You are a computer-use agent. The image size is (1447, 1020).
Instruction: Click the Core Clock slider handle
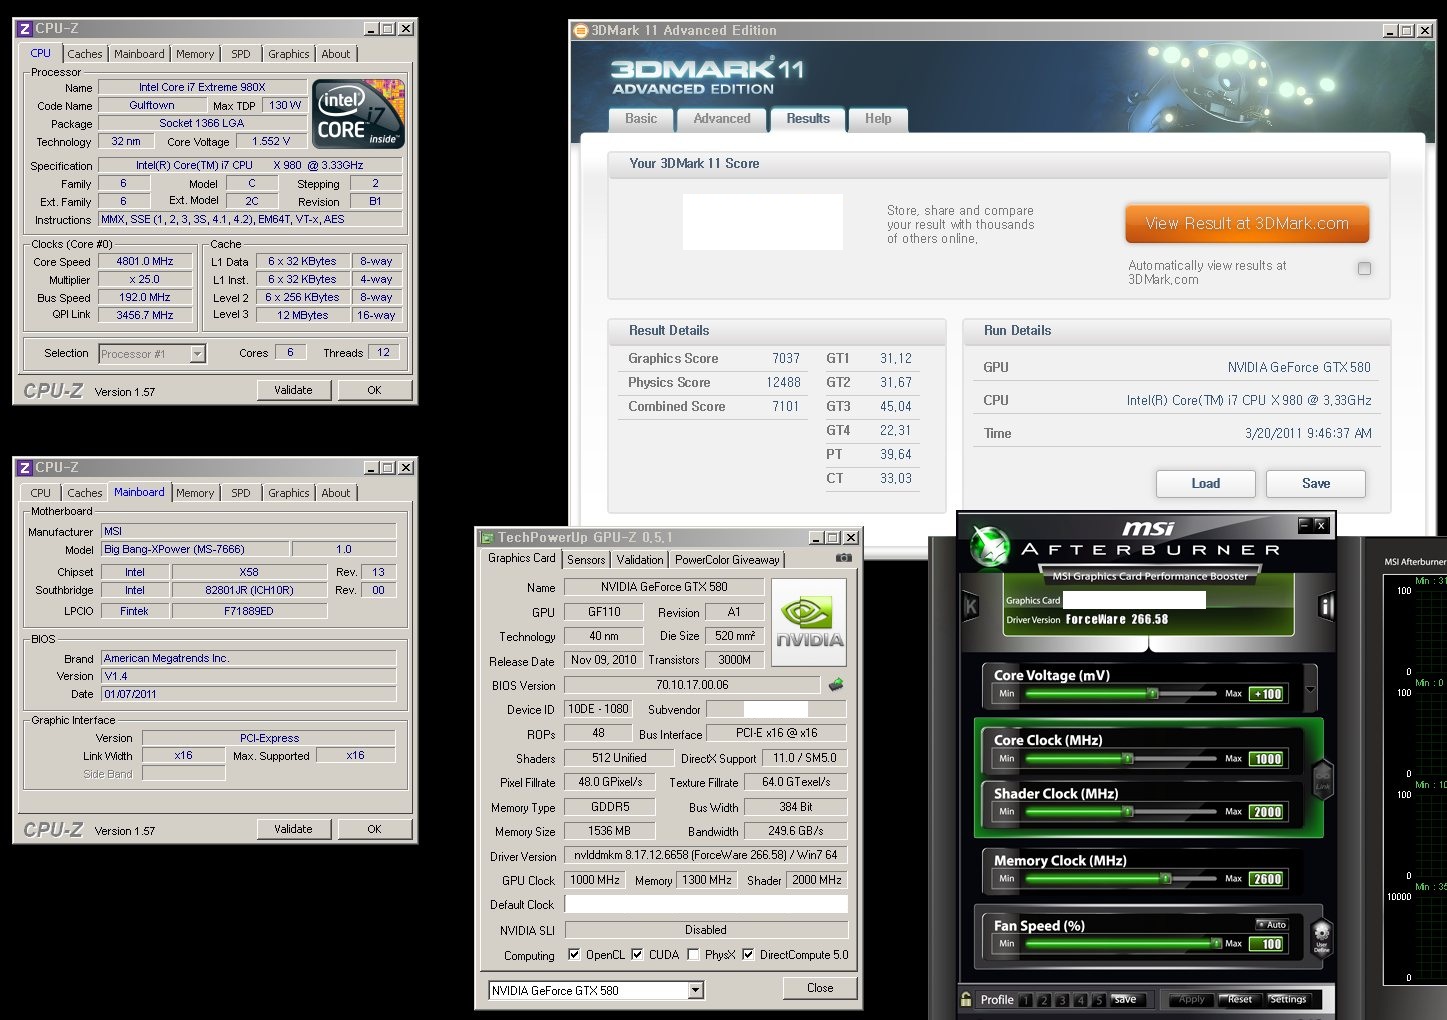pyautogui.click(x=1128, y=759)
